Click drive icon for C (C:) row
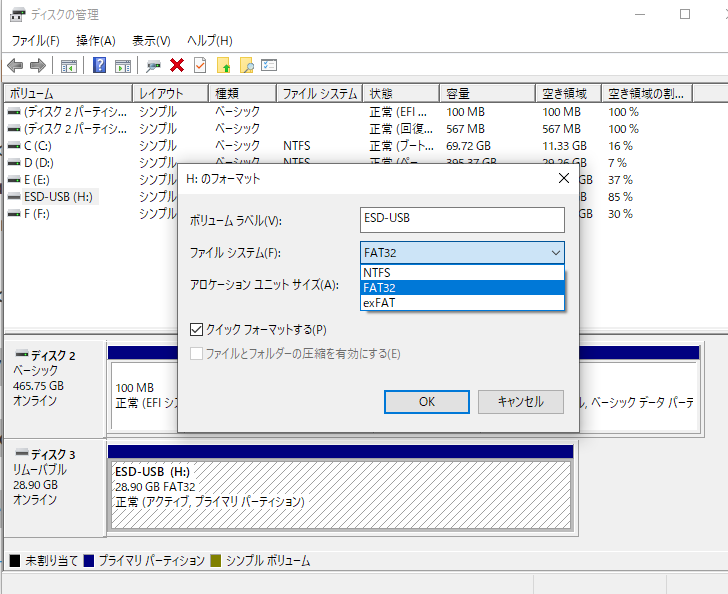 [x=14, y=146]
